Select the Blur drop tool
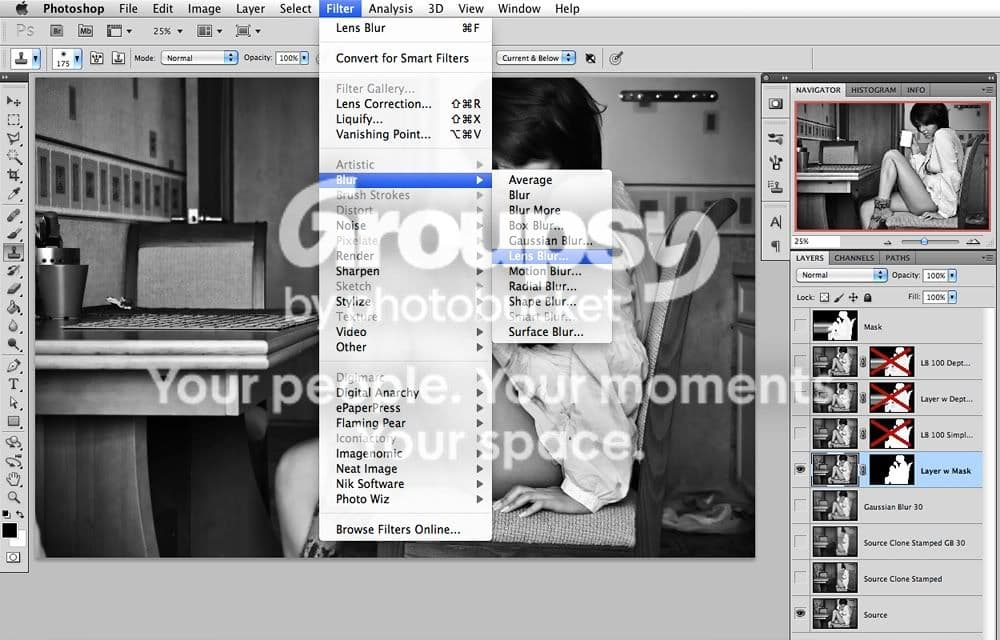 13,326
